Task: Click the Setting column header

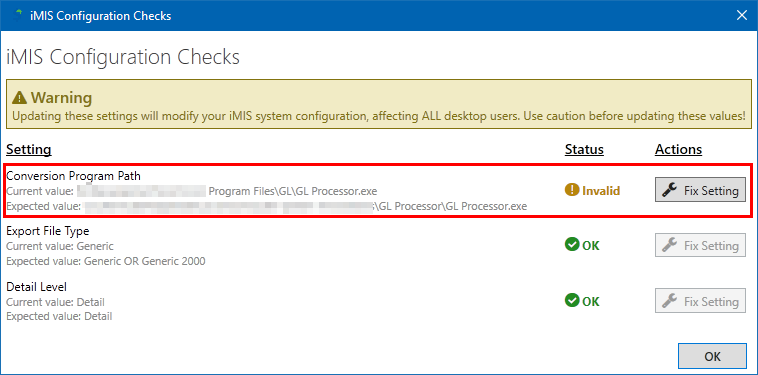Action: 29,149
